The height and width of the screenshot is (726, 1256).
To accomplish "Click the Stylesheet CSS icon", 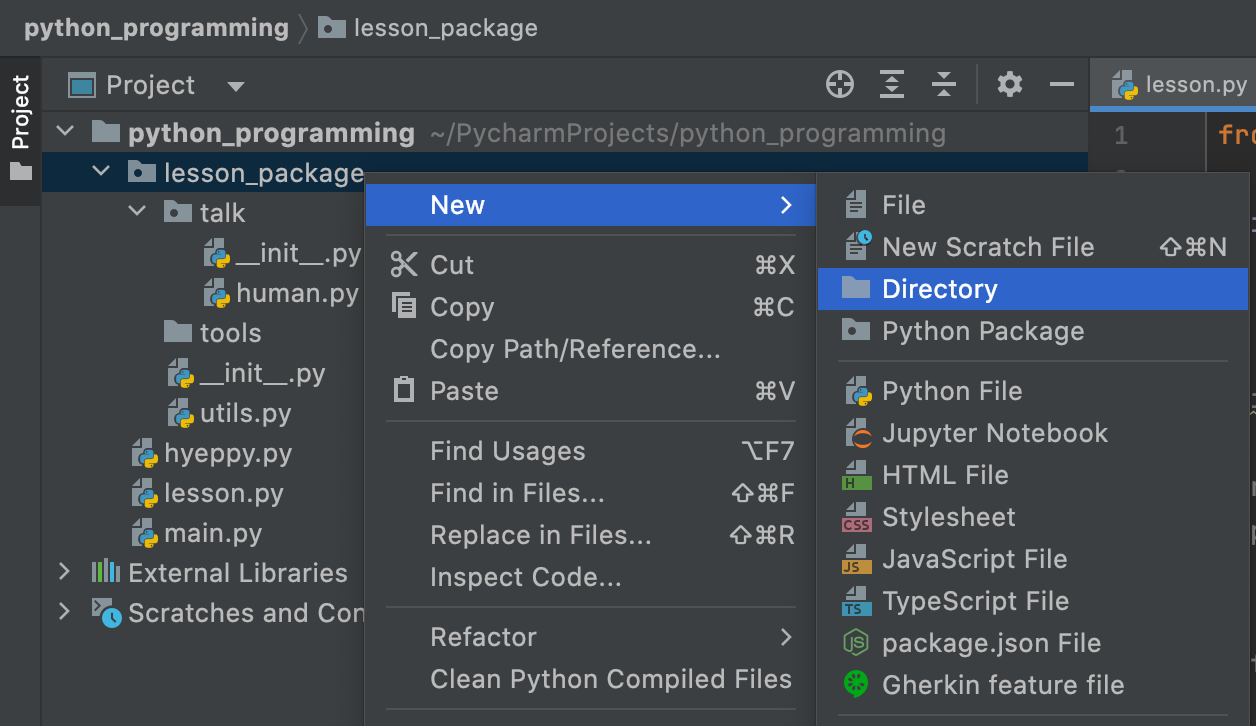I will [857, 517].
